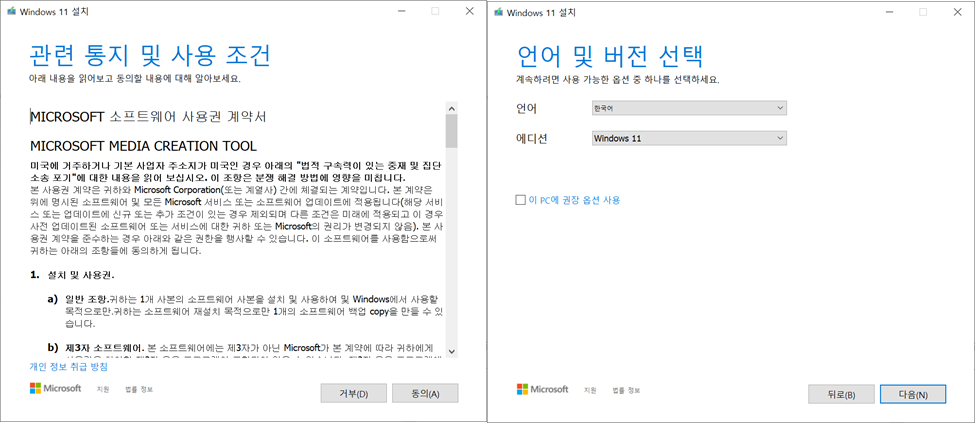Click the scroll up arrow of license text
This screenshot has width=975, height=423.
(451, 108)
